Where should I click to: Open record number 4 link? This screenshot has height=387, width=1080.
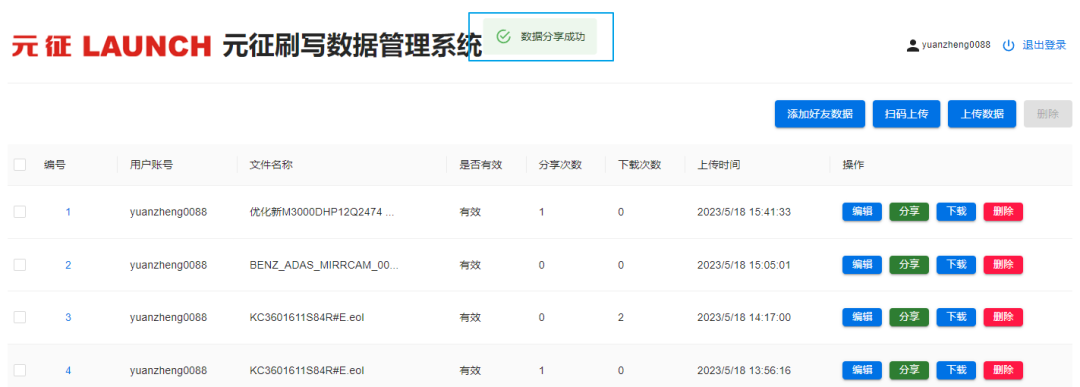click(x=68, y=370)
